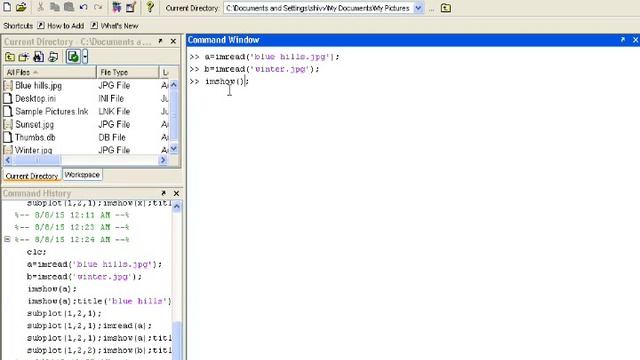
Task: Select b=imread('winter.jpg') in Command History
Action: coord(84,276)
